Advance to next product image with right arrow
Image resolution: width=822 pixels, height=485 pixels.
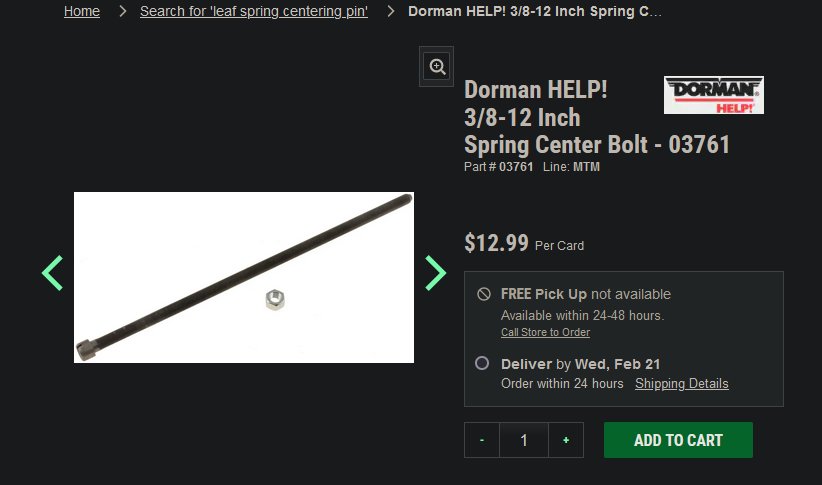pyautogui.click(x=435, y=273)
